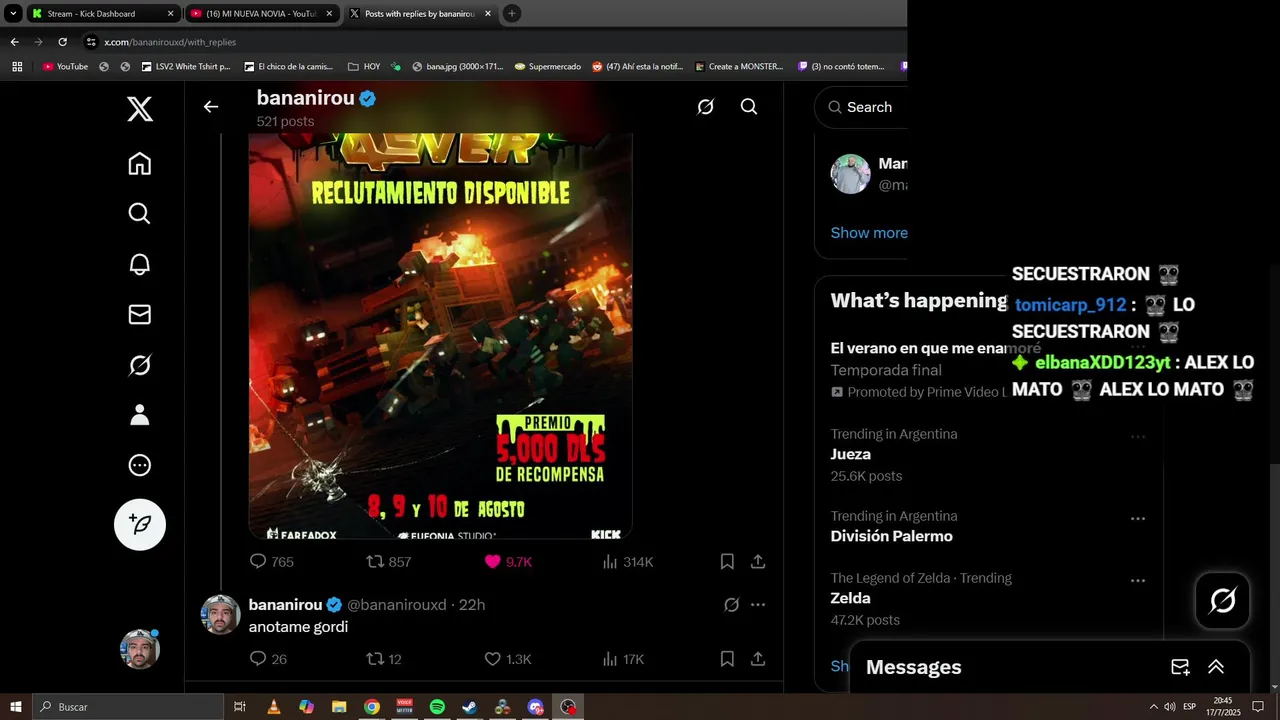
Task: Compose new message in Messages drawer
Action: tap(1180, 667)
